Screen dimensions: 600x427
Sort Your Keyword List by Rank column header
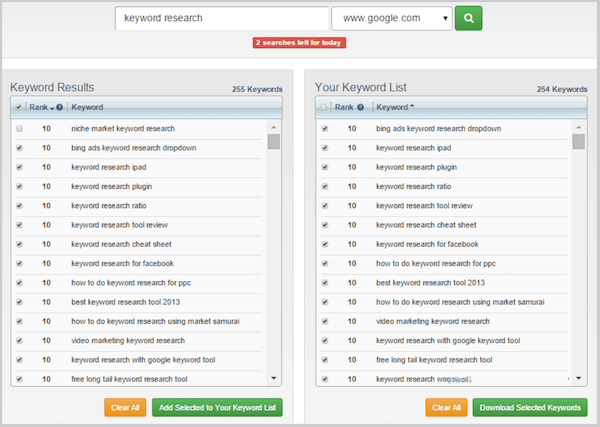[344, 108]
